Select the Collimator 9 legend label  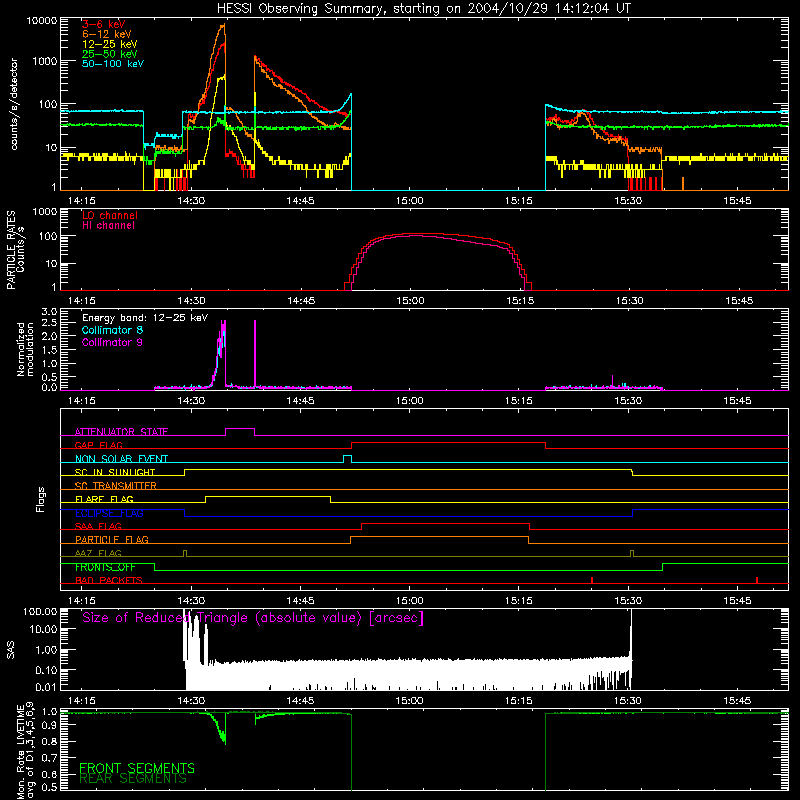point(112,342)
